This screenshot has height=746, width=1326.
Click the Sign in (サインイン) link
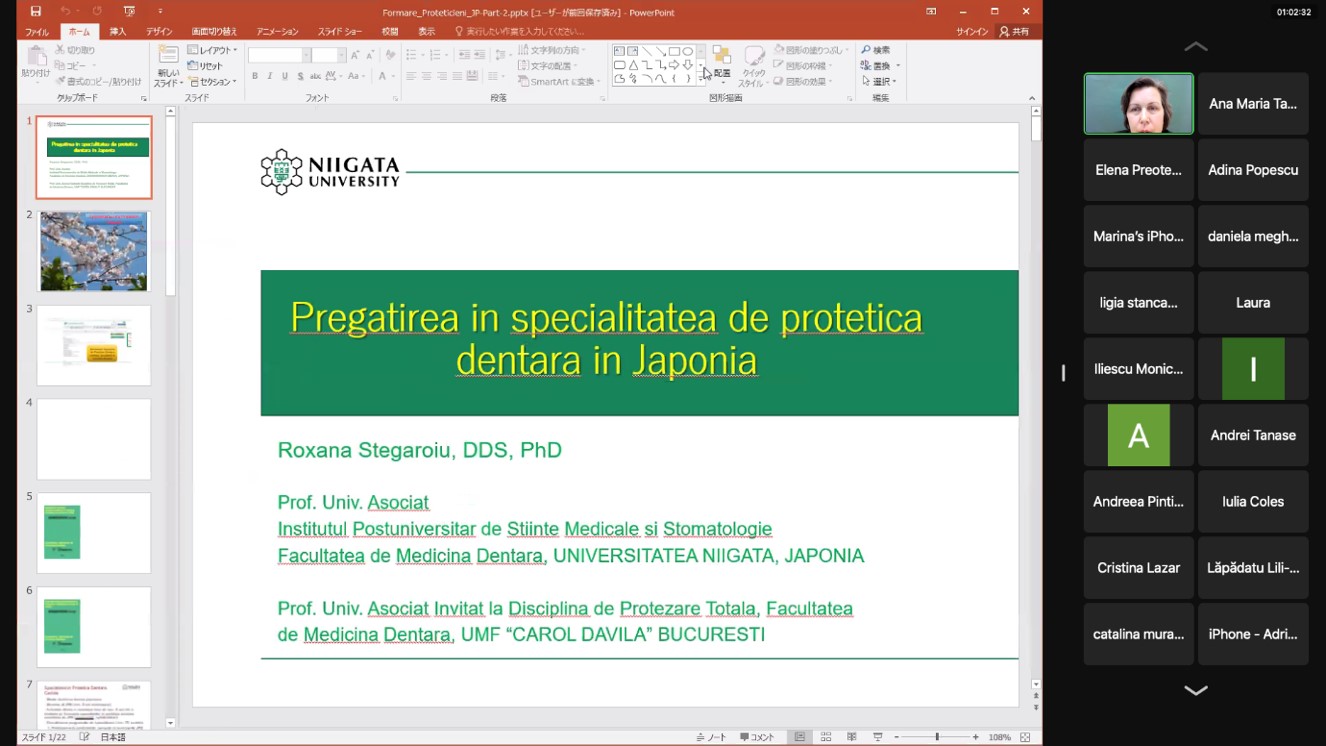click(971, 32)
